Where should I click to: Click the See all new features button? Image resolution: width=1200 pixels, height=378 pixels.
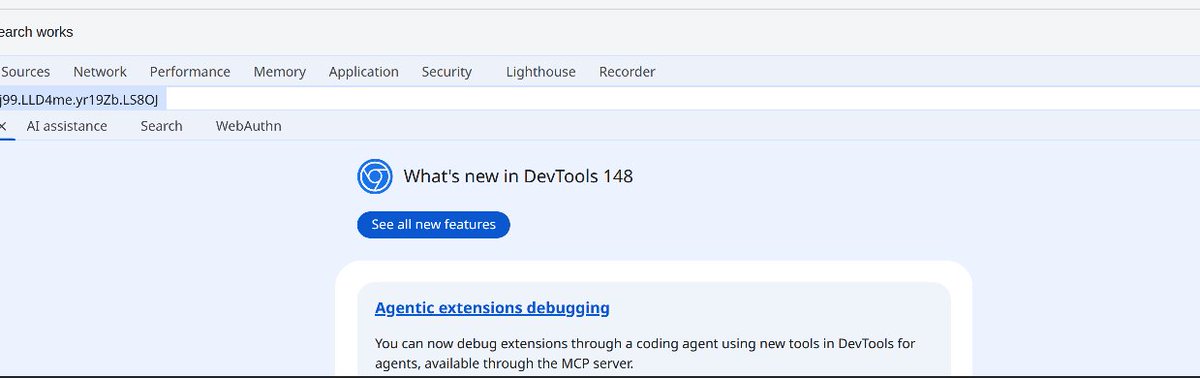[433, 225]
